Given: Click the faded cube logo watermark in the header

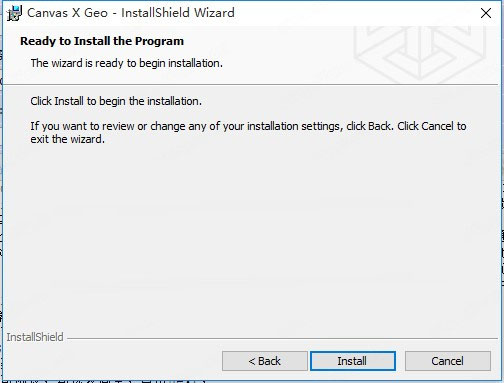Looking at the screenshot, I should tap(420, 53).
